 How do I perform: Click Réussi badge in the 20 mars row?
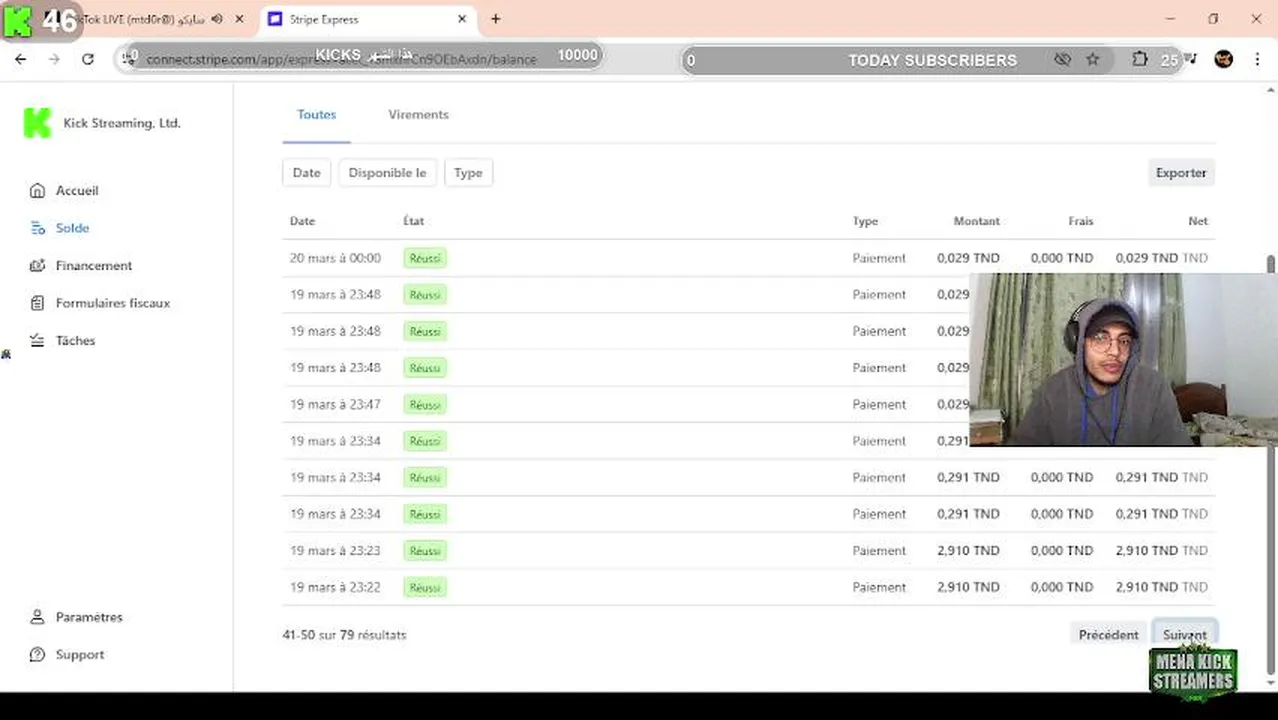(x=425, y=258)
